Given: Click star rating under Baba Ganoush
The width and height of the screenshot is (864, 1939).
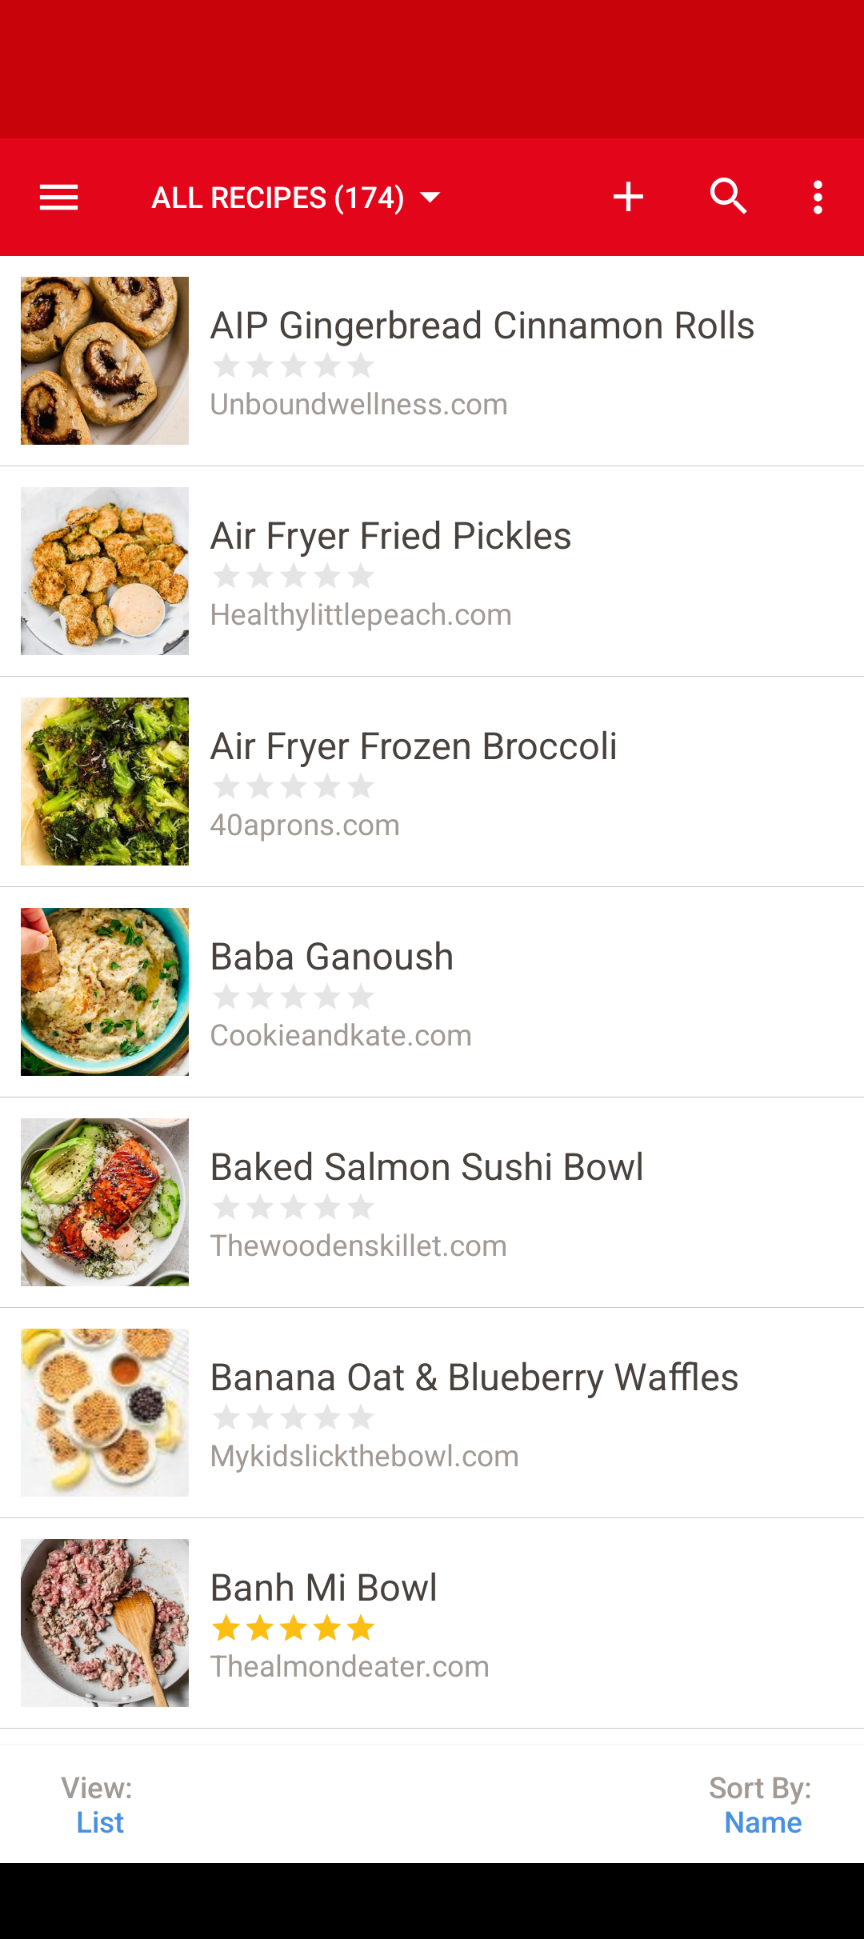Looking at the screenshot, I should coord(294,997).
